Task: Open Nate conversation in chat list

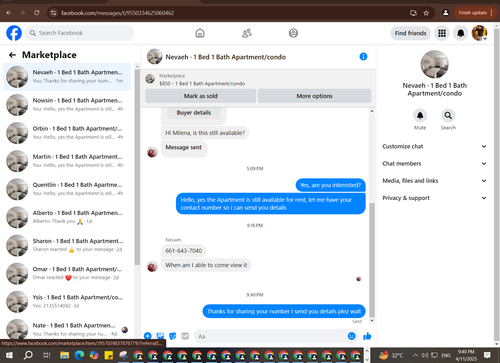Action: tap(67, 329)
